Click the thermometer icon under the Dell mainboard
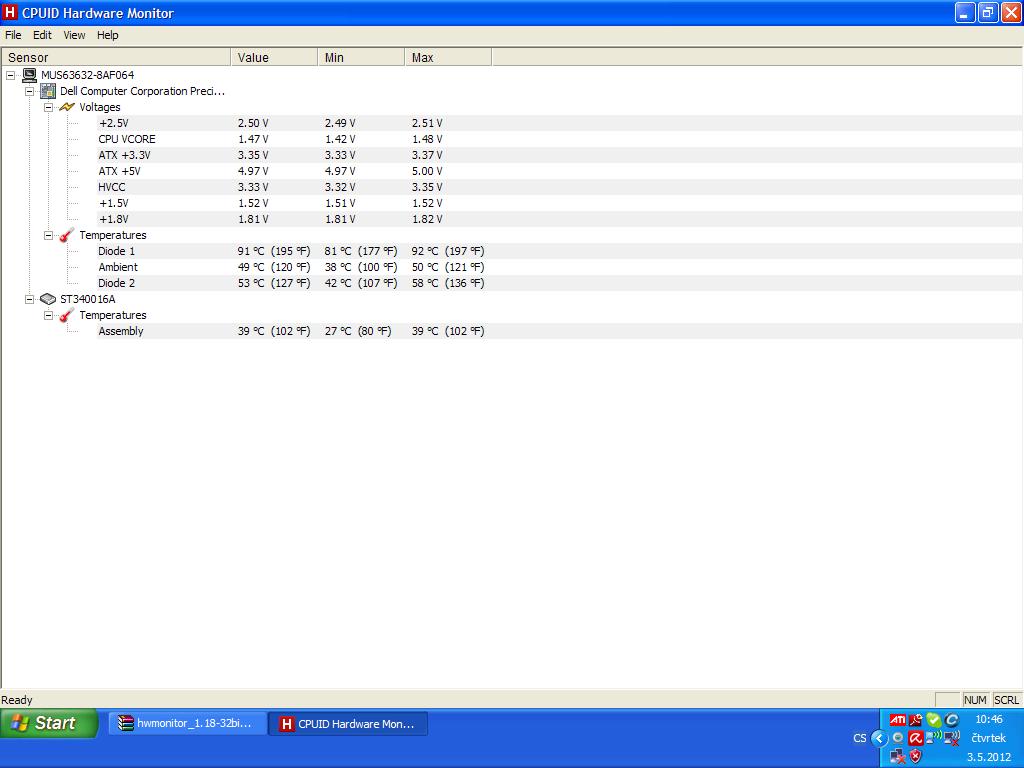1024x768 pixels. tap(67, 235)
